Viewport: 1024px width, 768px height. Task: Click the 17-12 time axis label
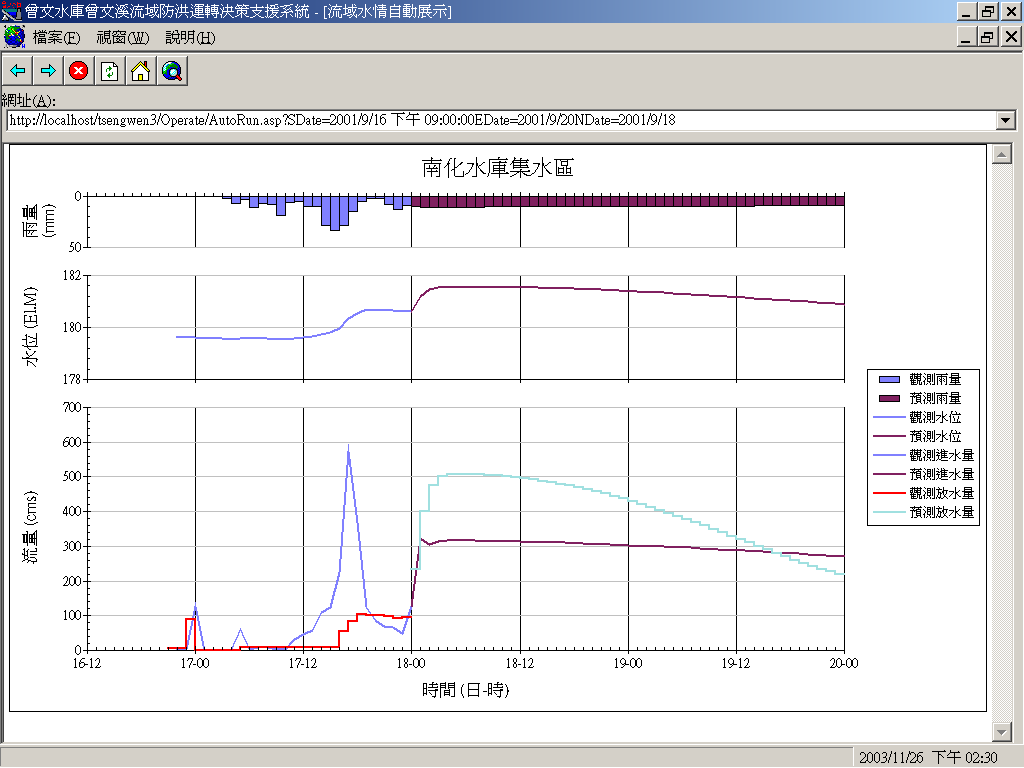[303, 664]
